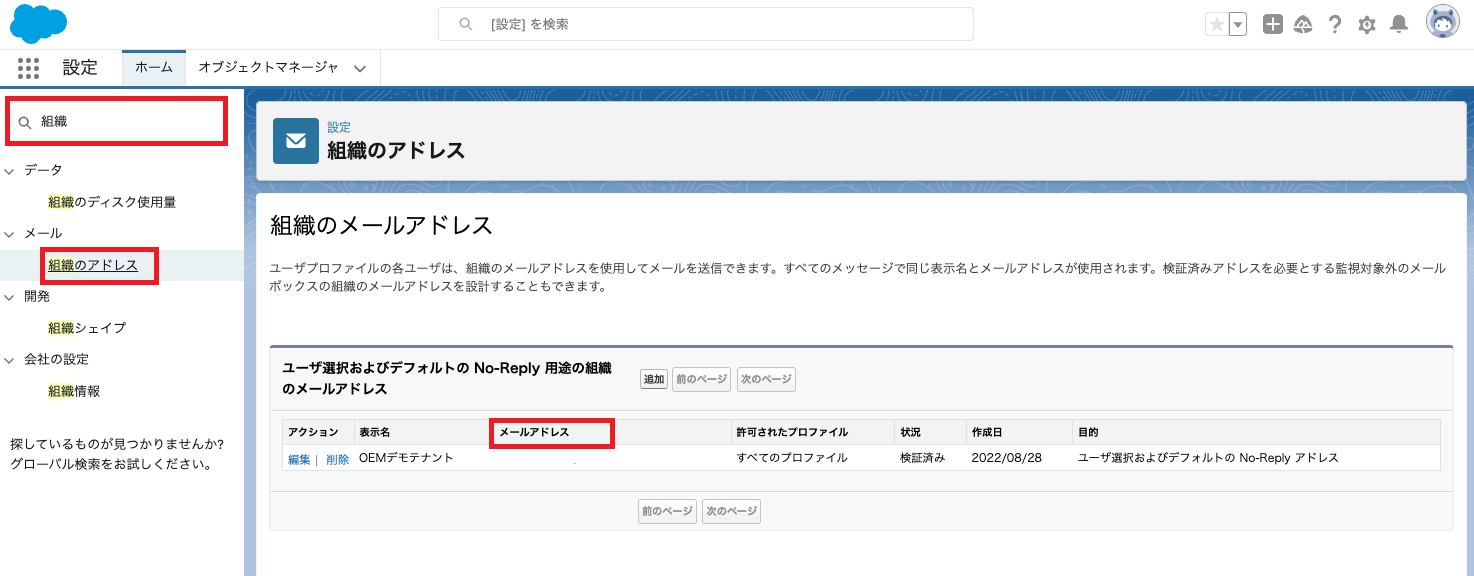Open the Trailhead guidance icon
This screenshot has width=1474, height=576.
point(1303,25)
